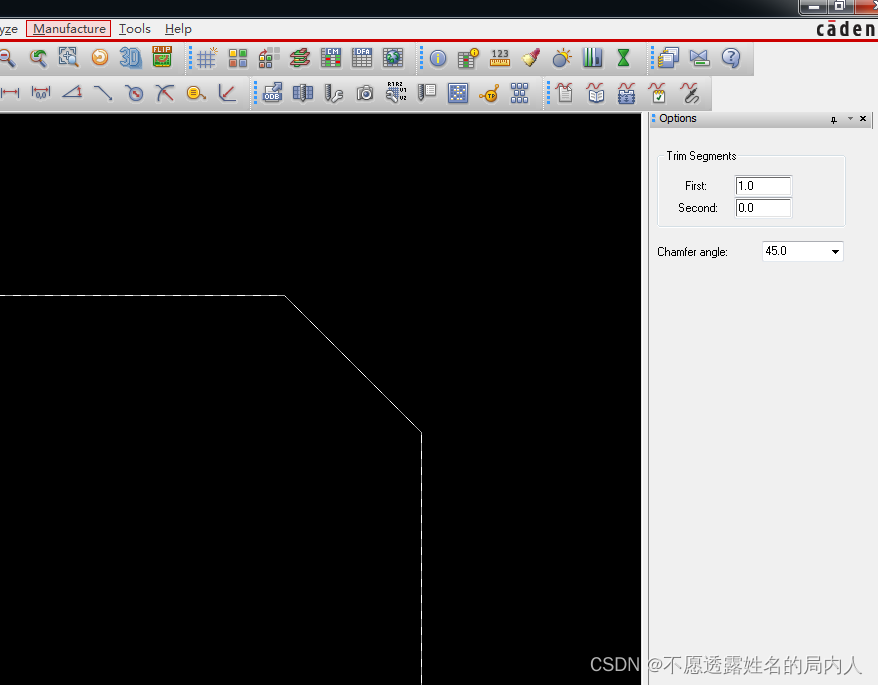Open the DFA spreadsheet icon
The image size is (878, 685).
pos(362,57)
